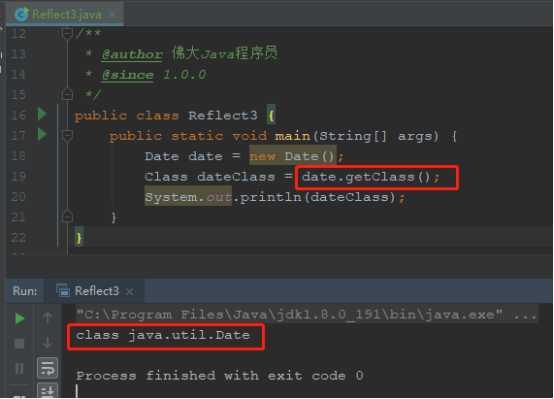The height and width of the screenshot is (399, 554).
Task: Run main method from line 17 gutter
Action: [x=42, y=134]
